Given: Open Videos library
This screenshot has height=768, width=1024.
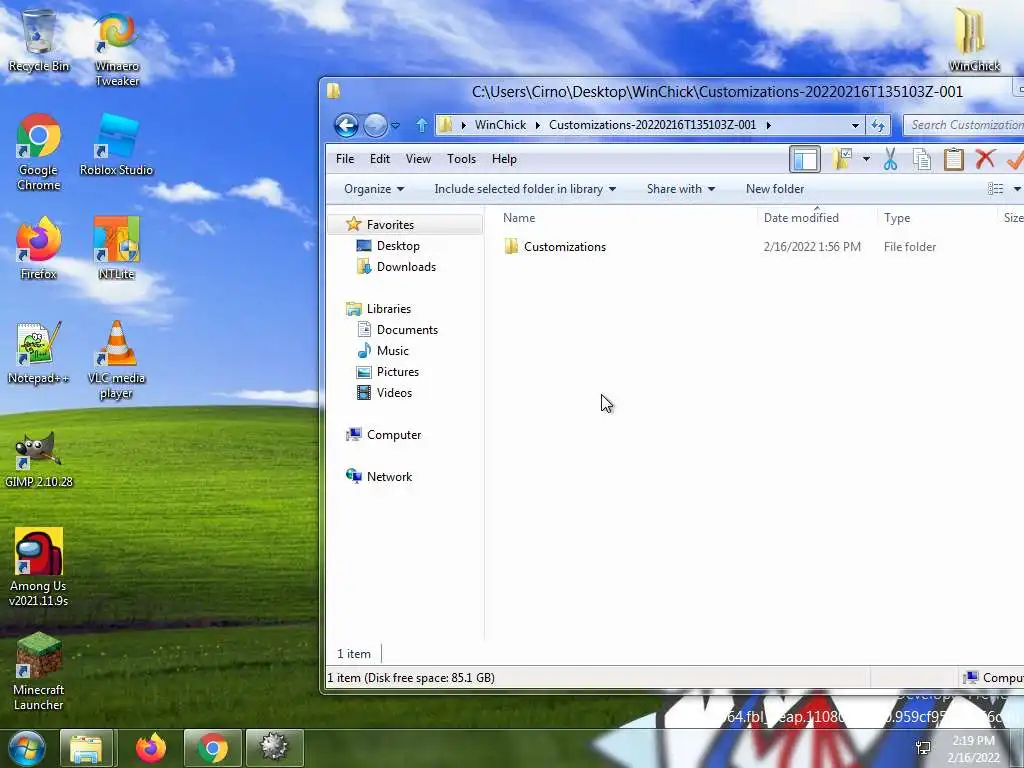Looking at the screenshot, I should (x=394, y=392).
